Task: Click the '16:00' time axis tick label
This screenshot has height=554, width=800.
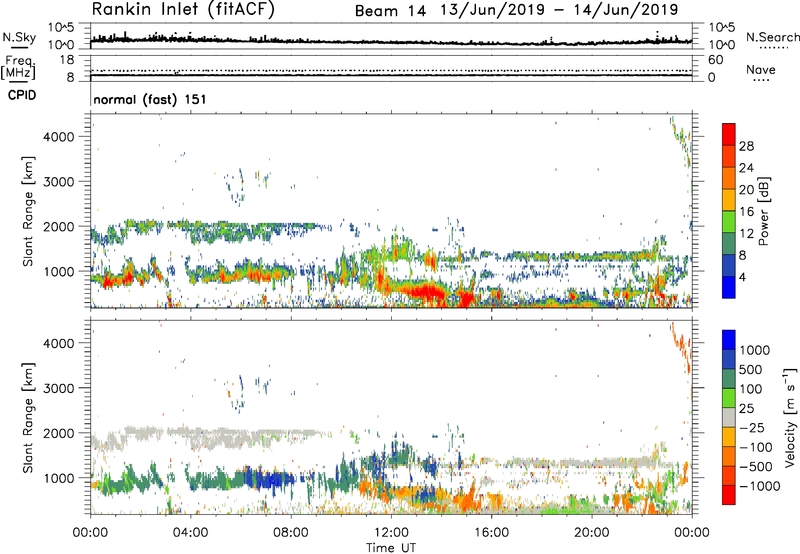Action: click(x=491, y=533)
